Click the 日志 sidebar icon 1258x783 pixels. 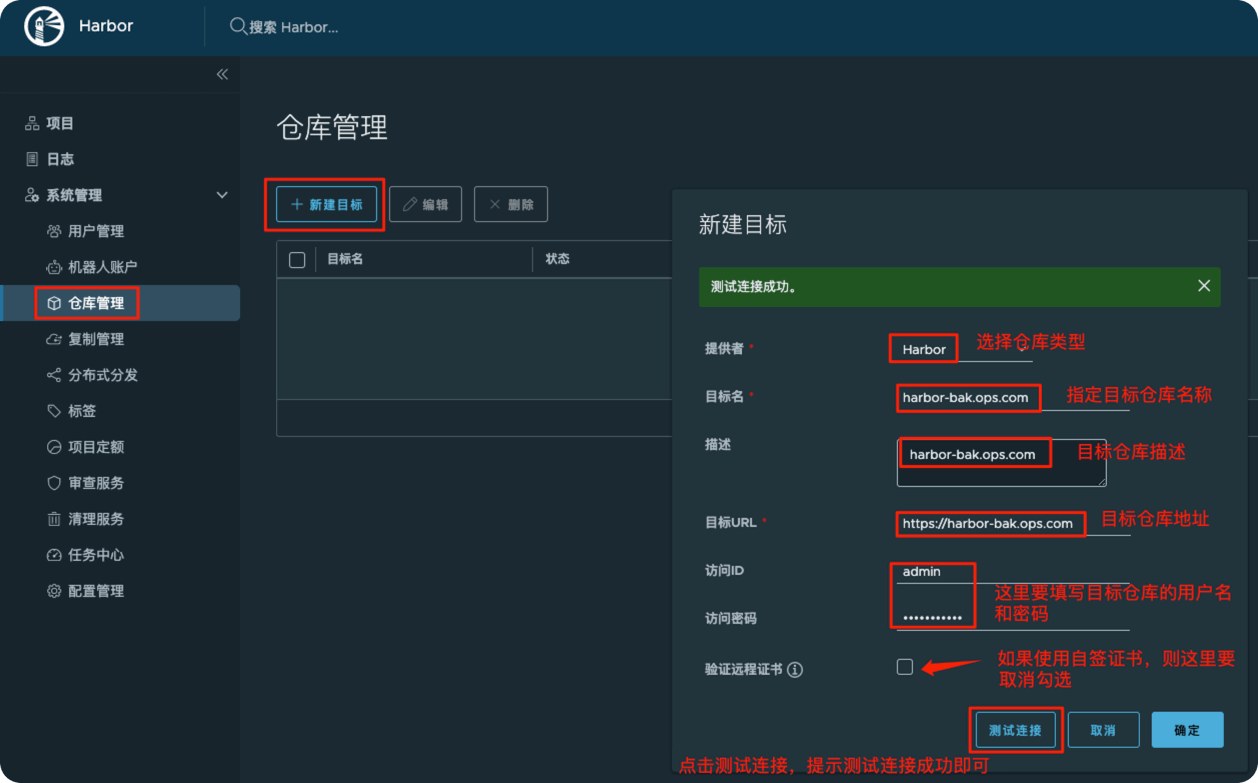(x=32, y=159)
